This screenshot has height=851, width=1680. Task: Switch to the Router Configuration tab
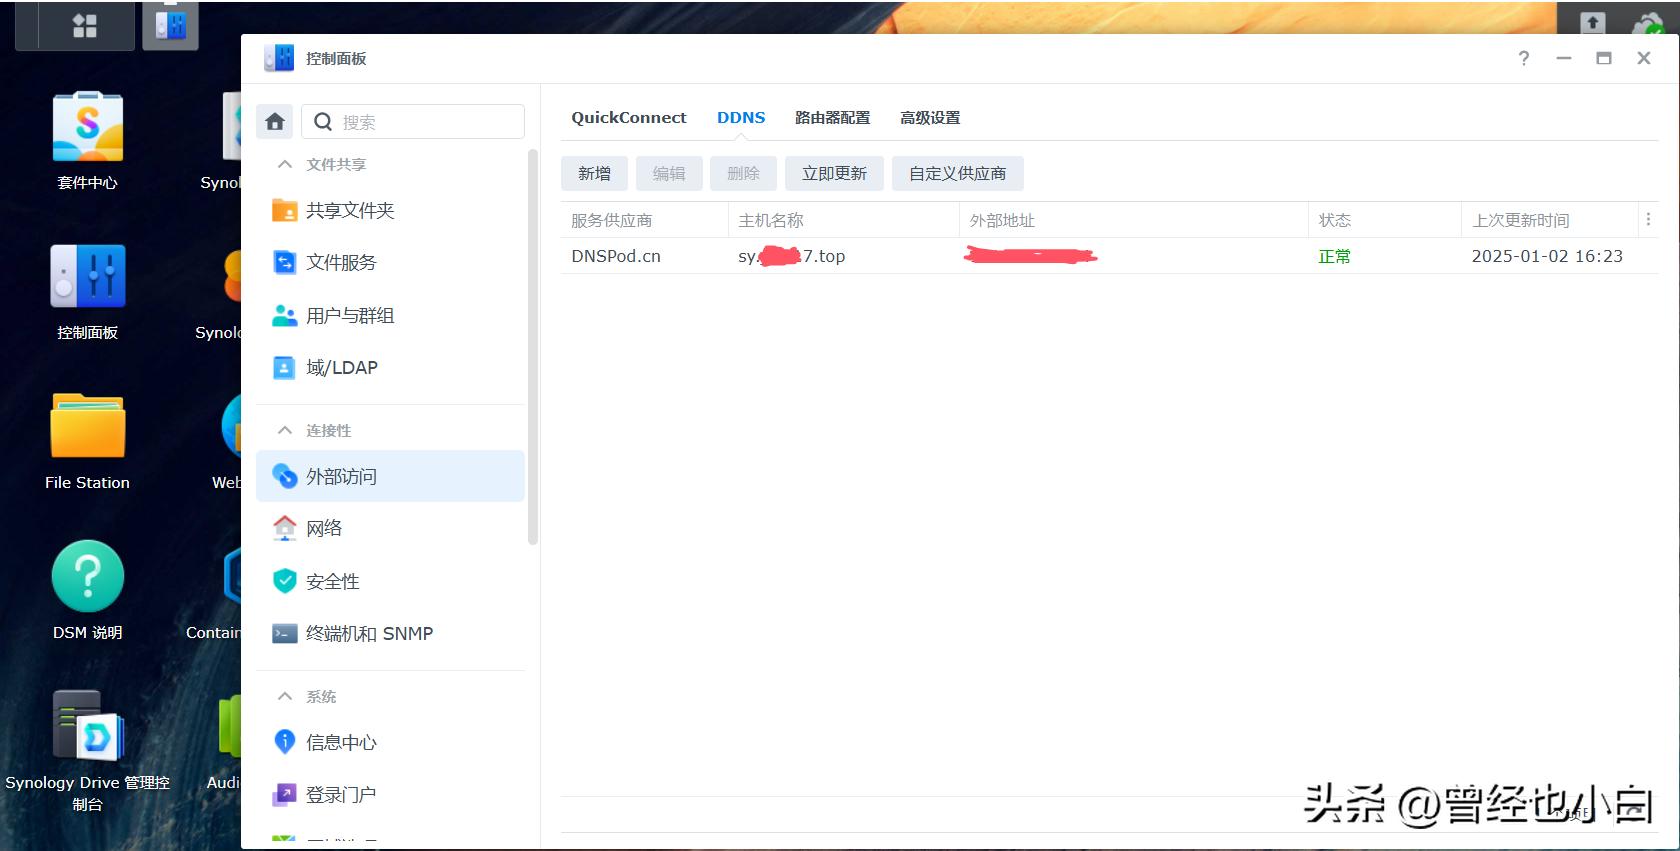[x=832, y=118]
